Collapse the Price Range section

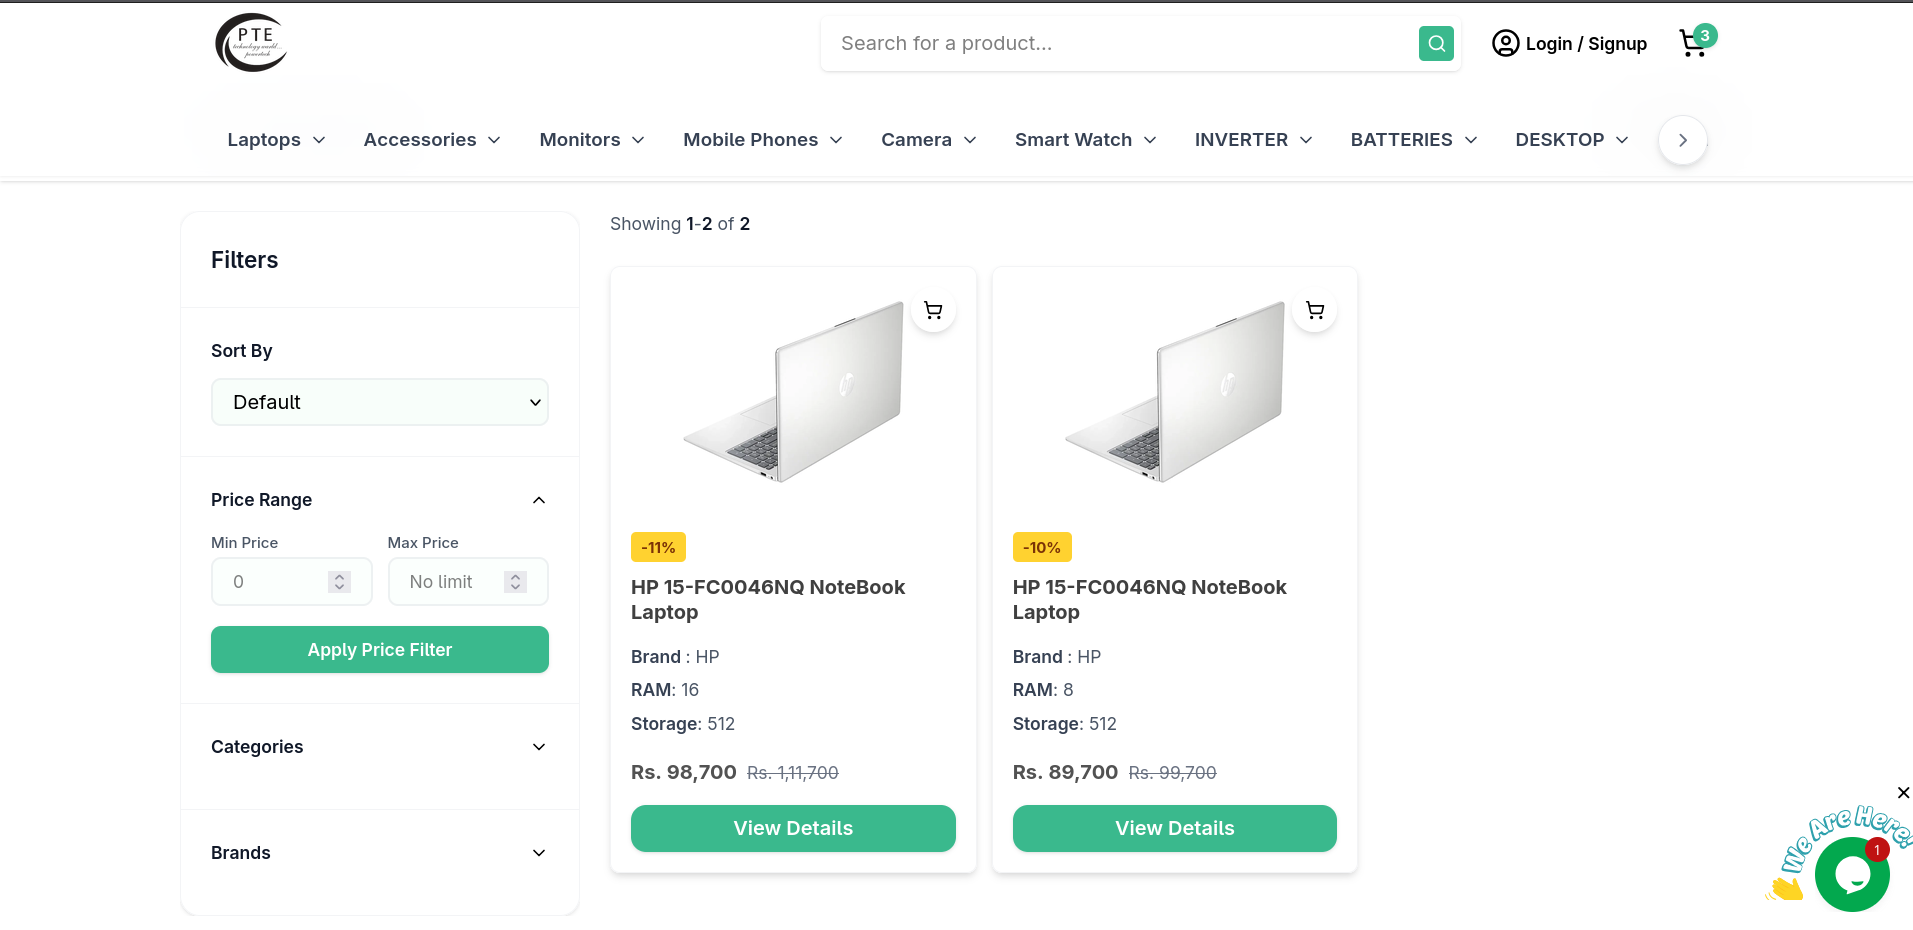click(380, 500)
